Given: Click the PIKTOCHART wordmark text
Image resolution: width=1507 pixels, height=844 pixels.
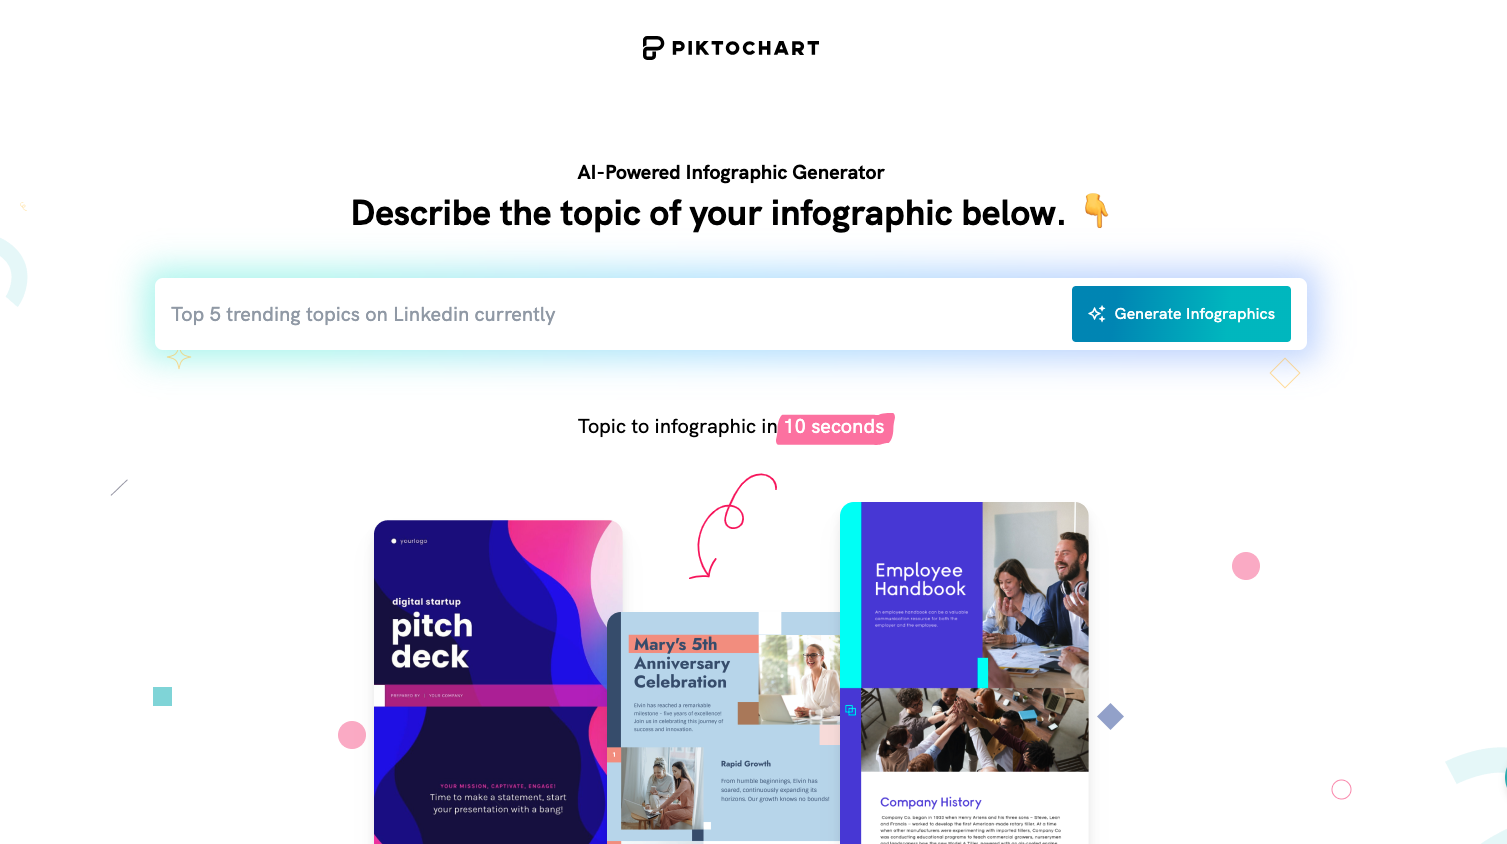Looking at the screenshot, I should [x=746, y=48].
